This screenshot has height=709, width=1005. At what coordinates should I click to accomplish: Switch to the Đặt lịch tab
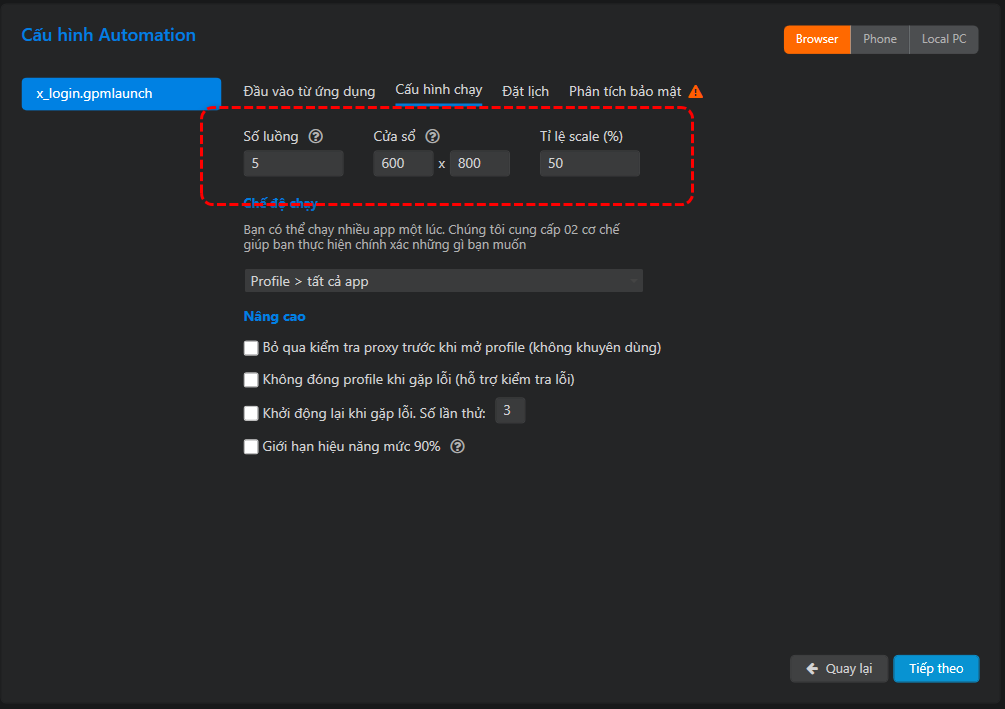click(525, 91)
